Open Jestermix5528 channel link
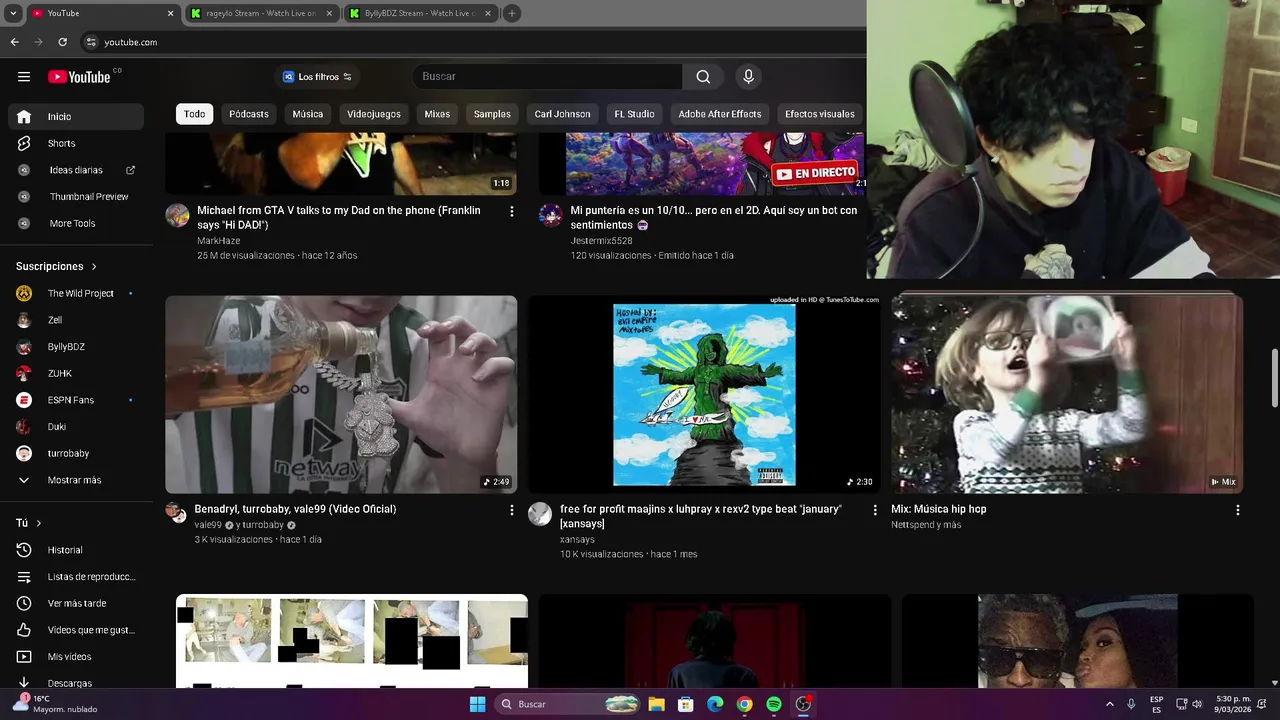This screenshot has height=720, width=1280. [601, 241]
